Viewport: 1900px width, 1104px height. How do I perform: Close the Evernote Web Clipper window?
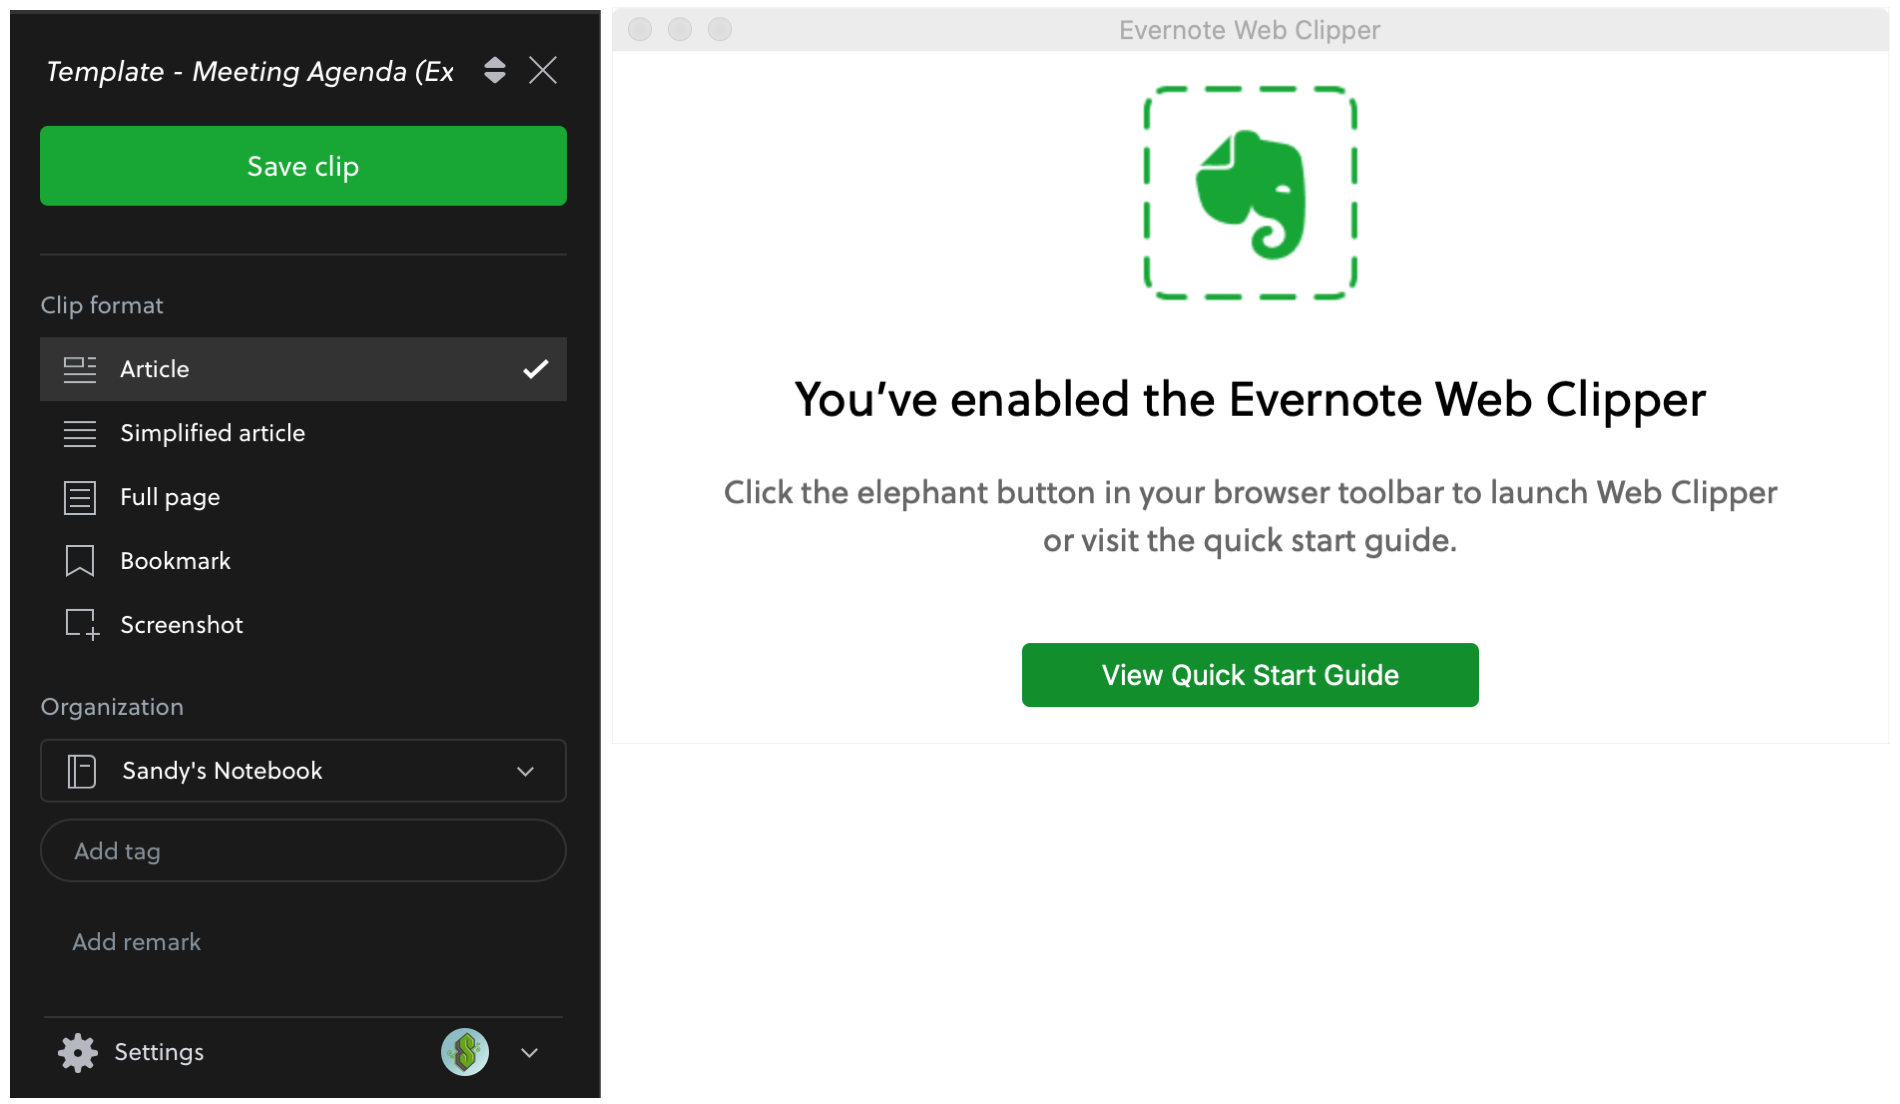[640, 30]
